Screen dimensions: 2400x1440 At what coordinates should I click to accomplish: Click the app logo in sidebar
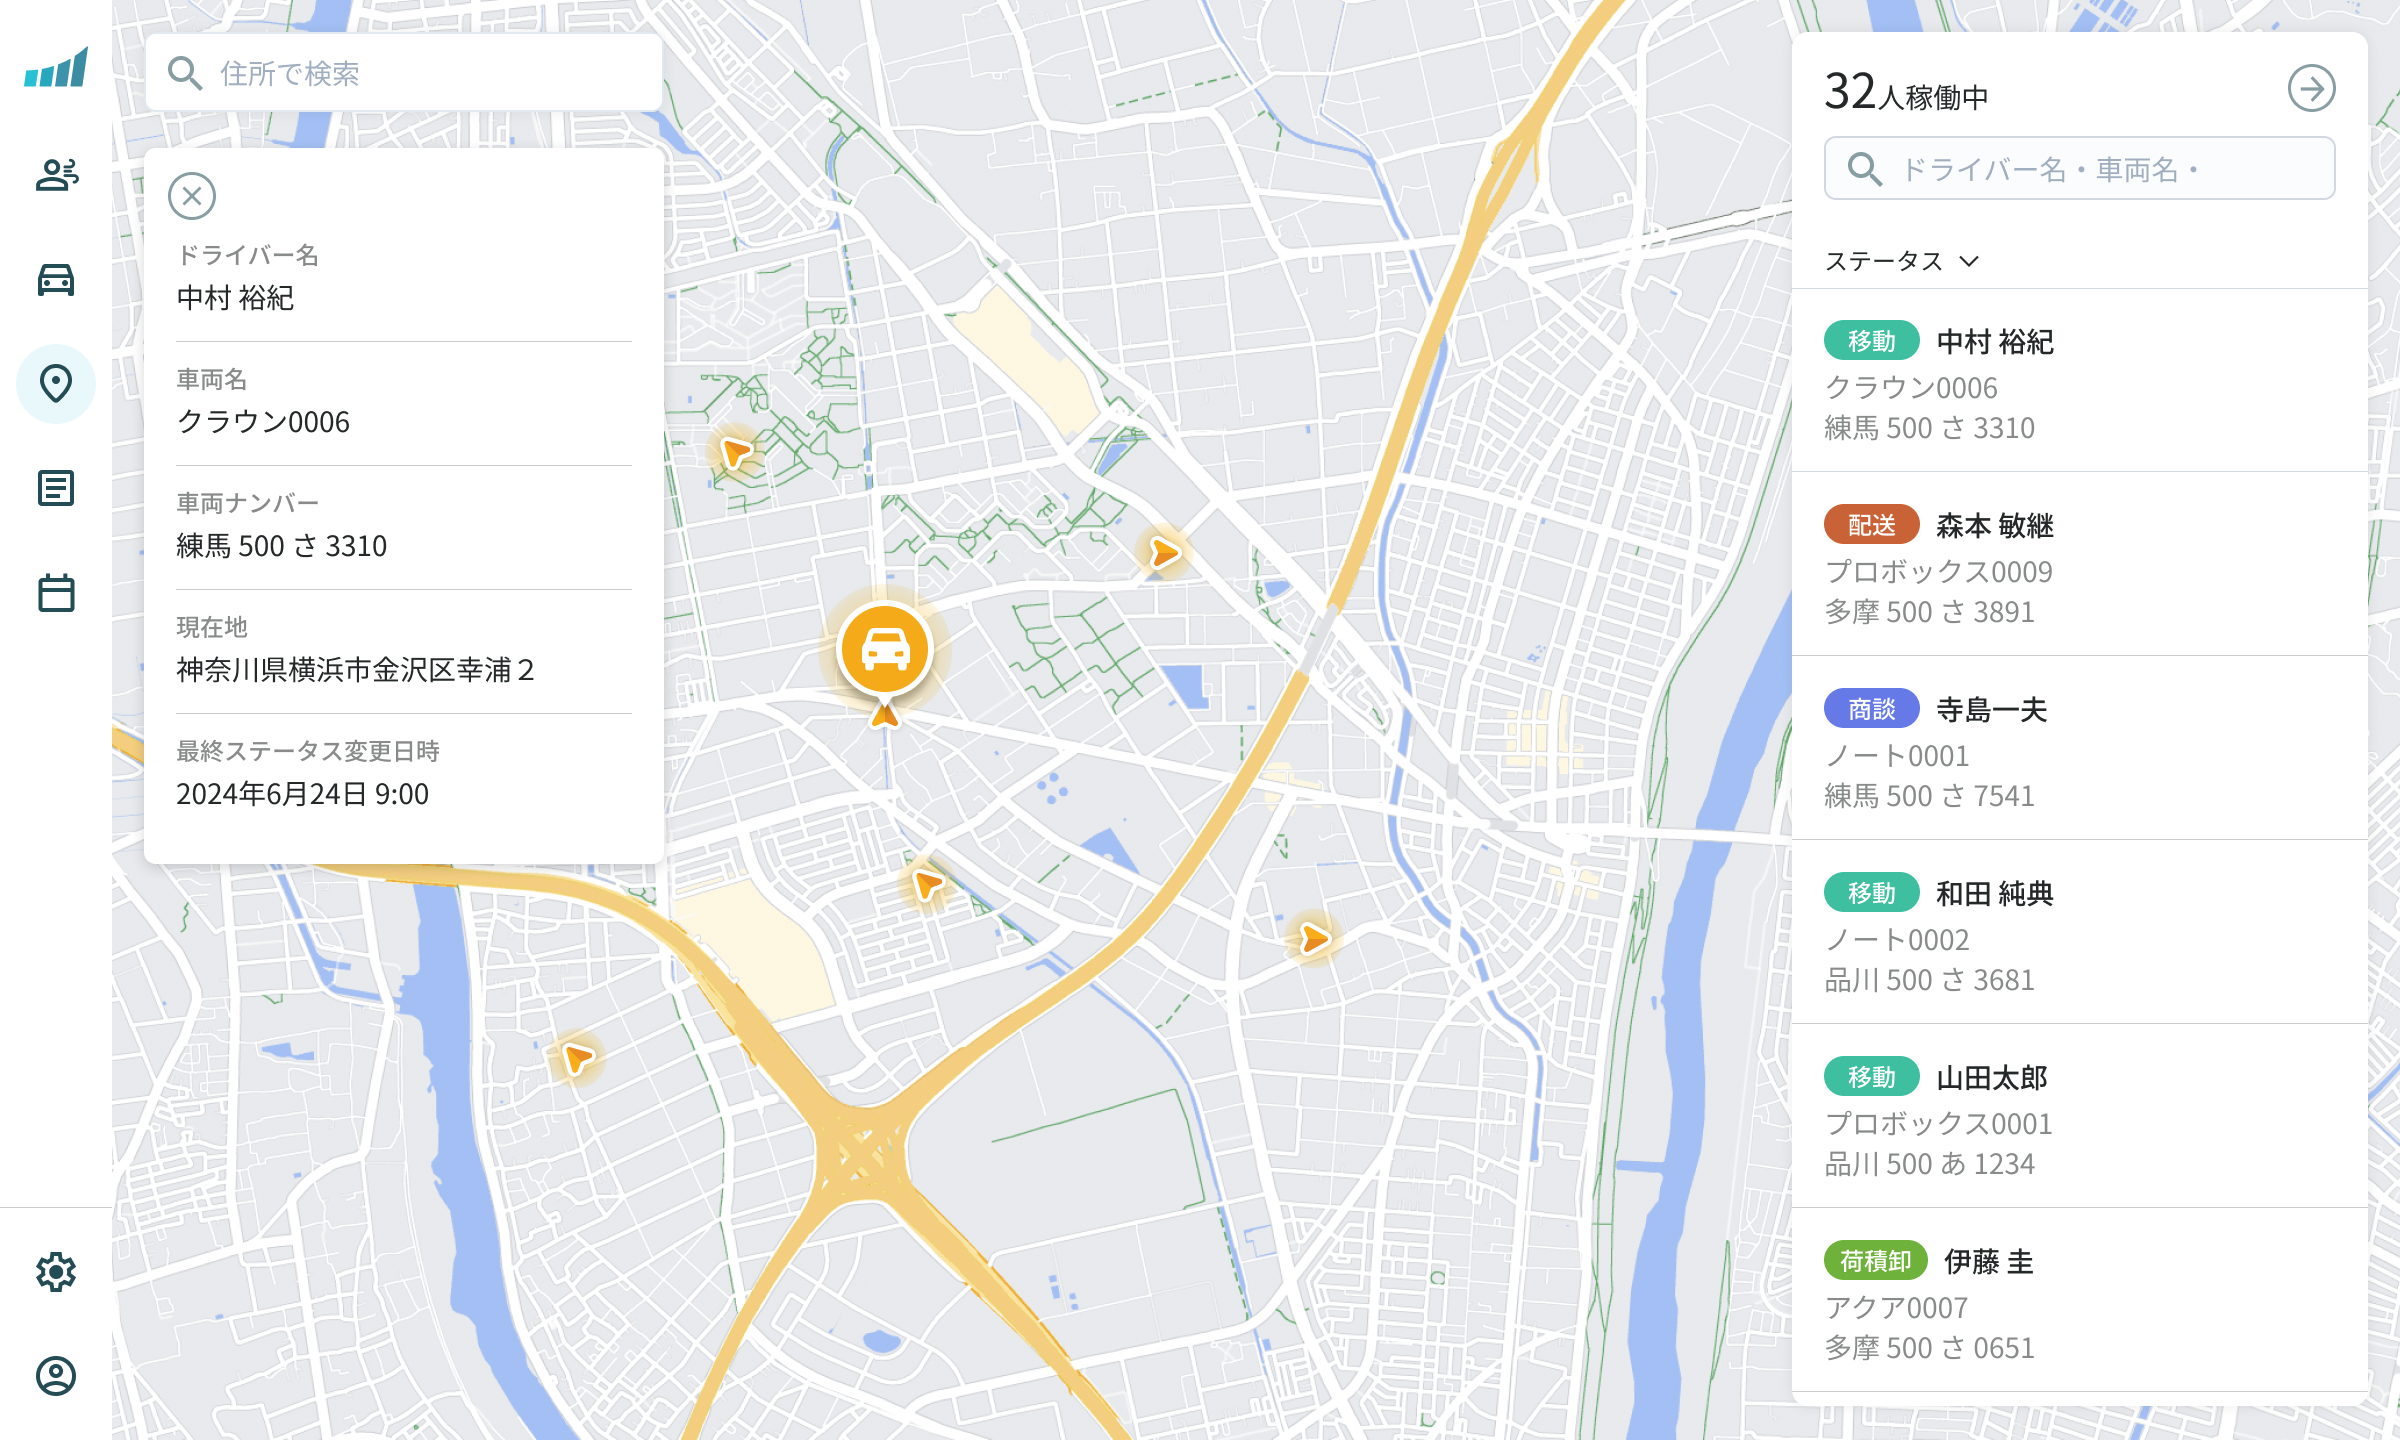pos(56,68)
